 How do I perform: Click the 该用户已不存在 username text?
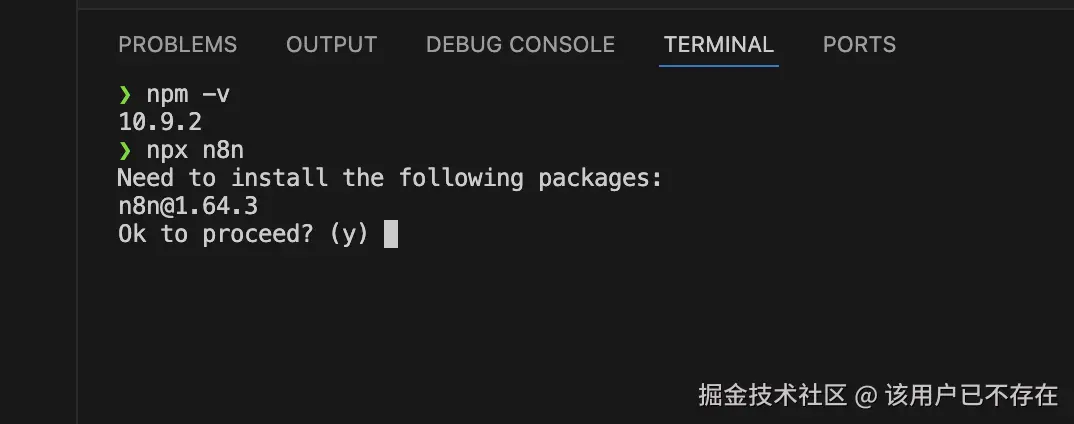[x=971, y=395]
